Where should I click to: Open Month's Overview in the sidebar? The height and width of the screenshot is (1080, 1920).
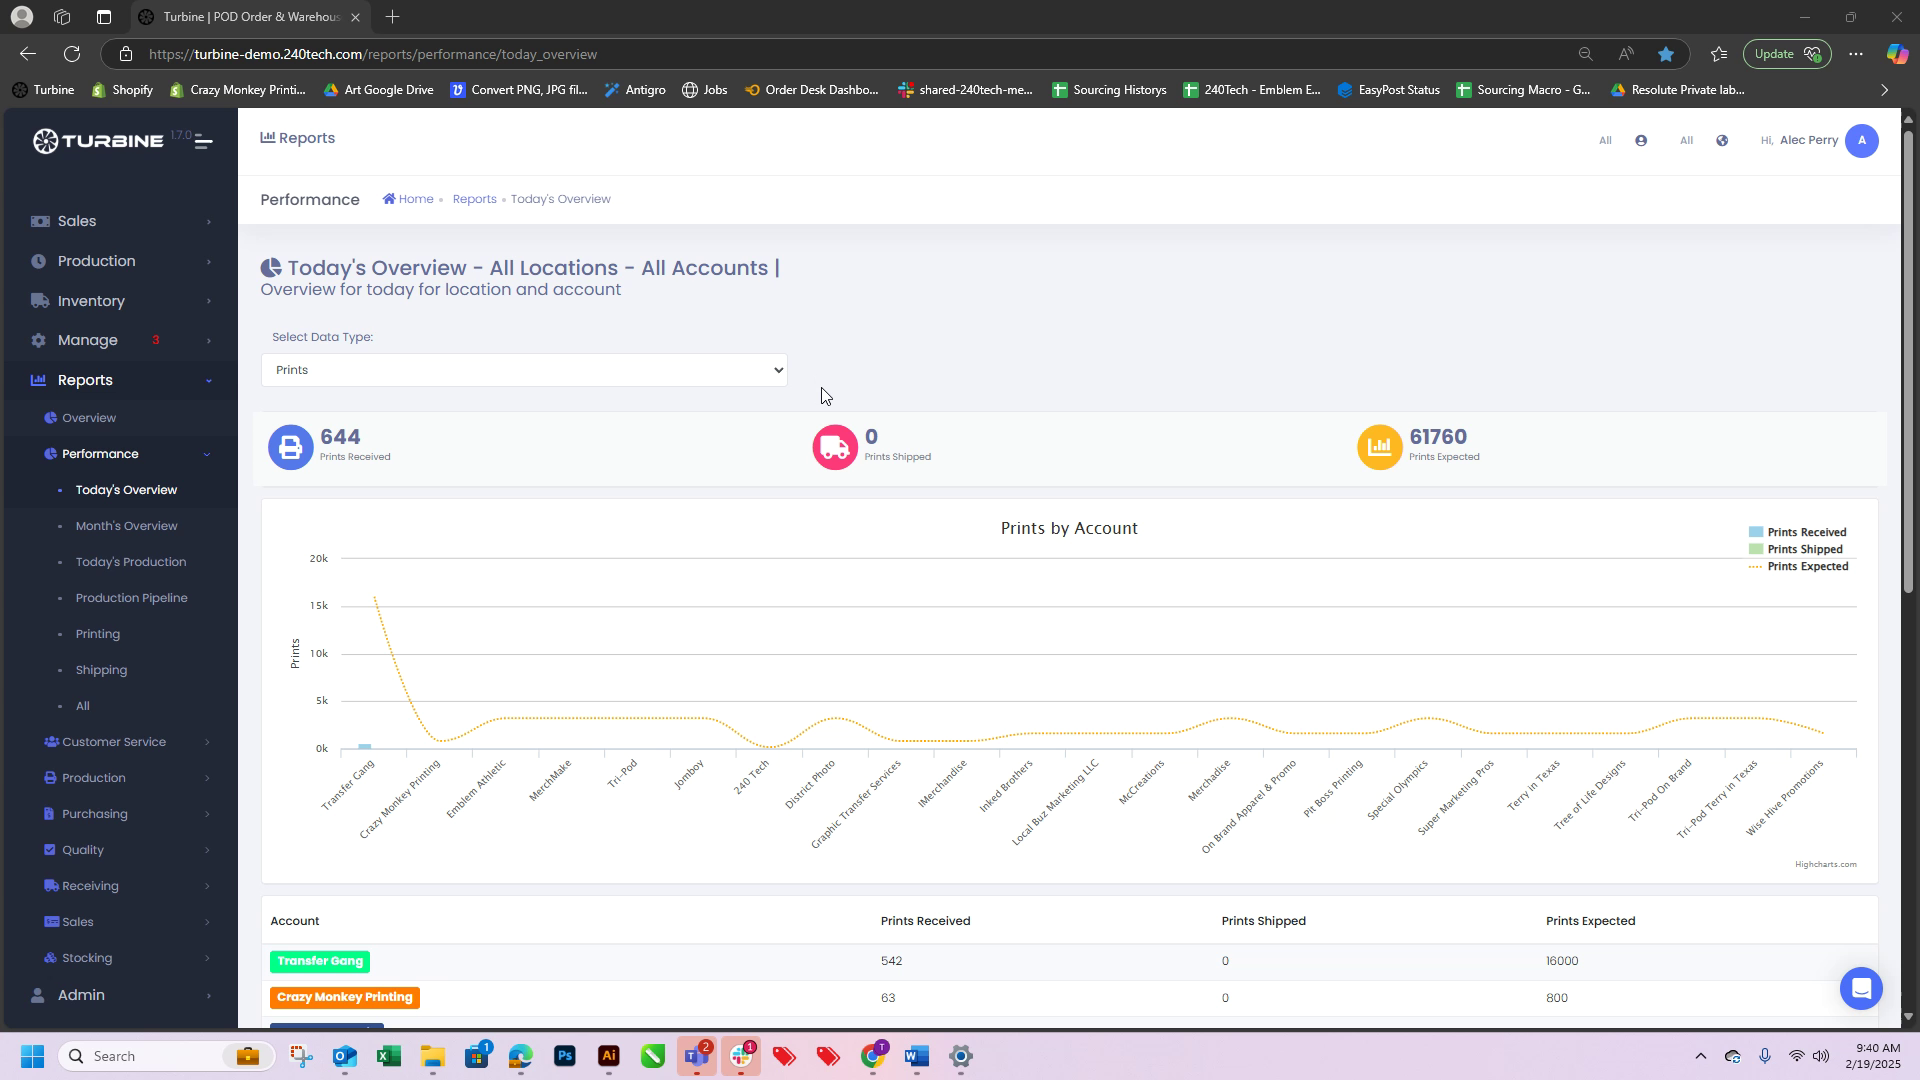pos(126,526)
